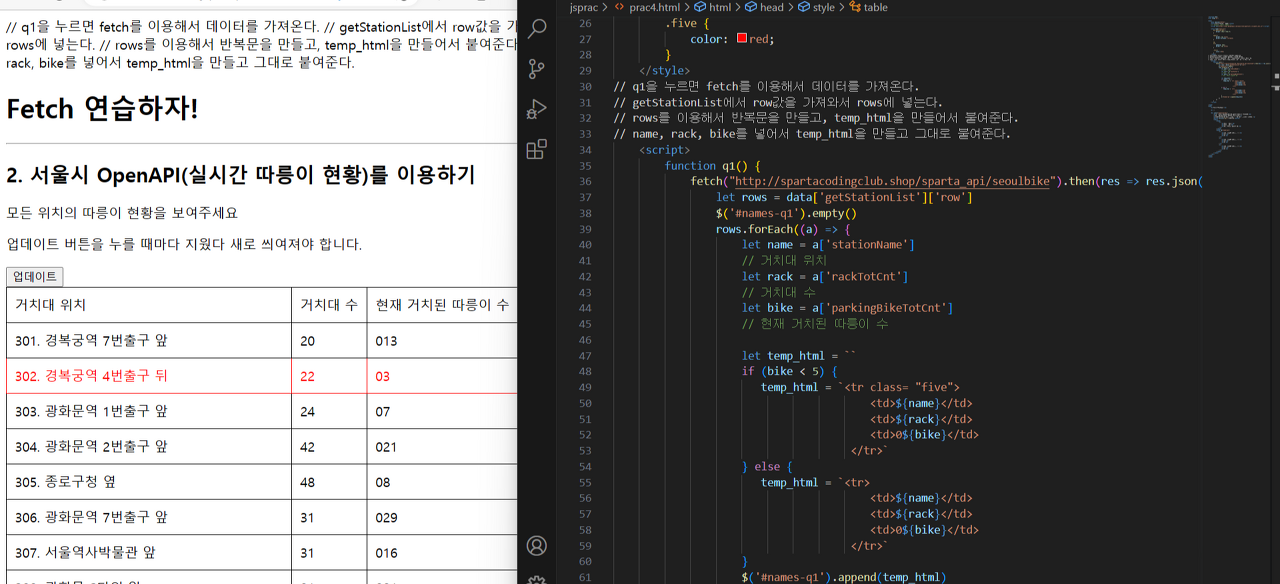Click the "$('#names-q1').empty()" line
This screenshot has height=584, width=1280.
(787, 213)
